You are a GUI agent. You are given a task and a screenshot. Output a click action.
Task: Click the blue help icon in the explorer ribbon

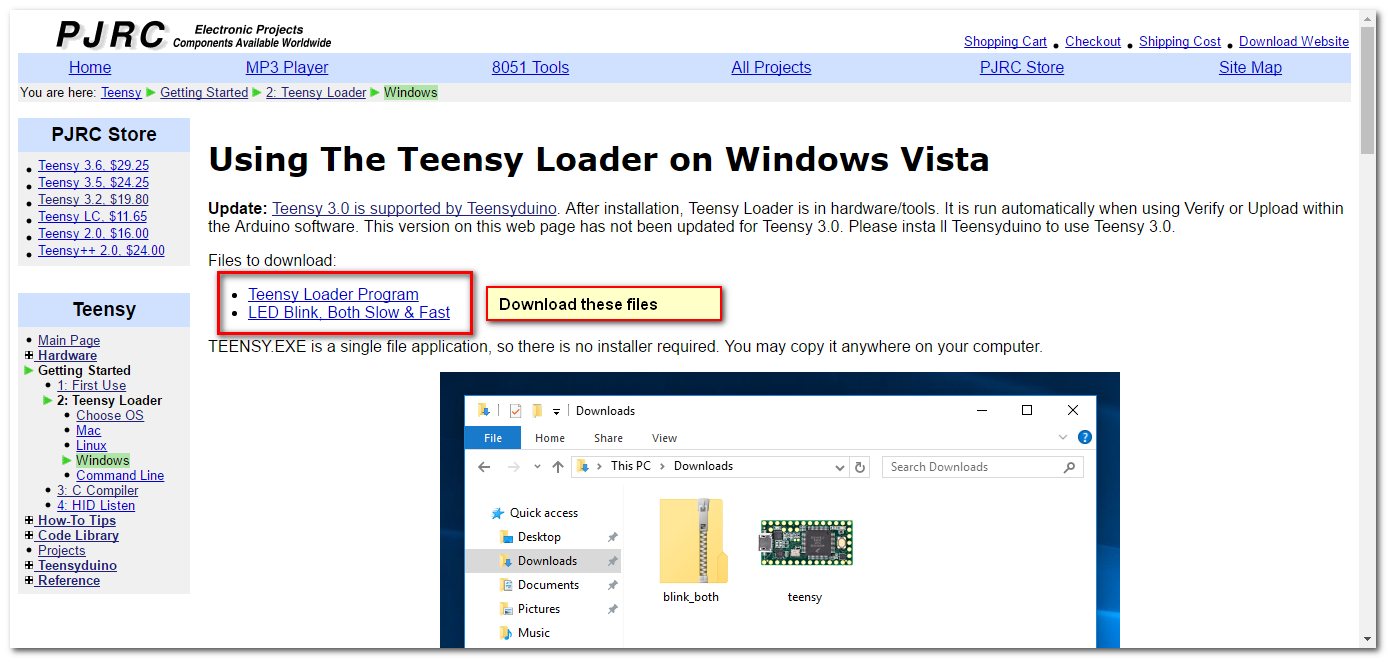(1085, 438)
